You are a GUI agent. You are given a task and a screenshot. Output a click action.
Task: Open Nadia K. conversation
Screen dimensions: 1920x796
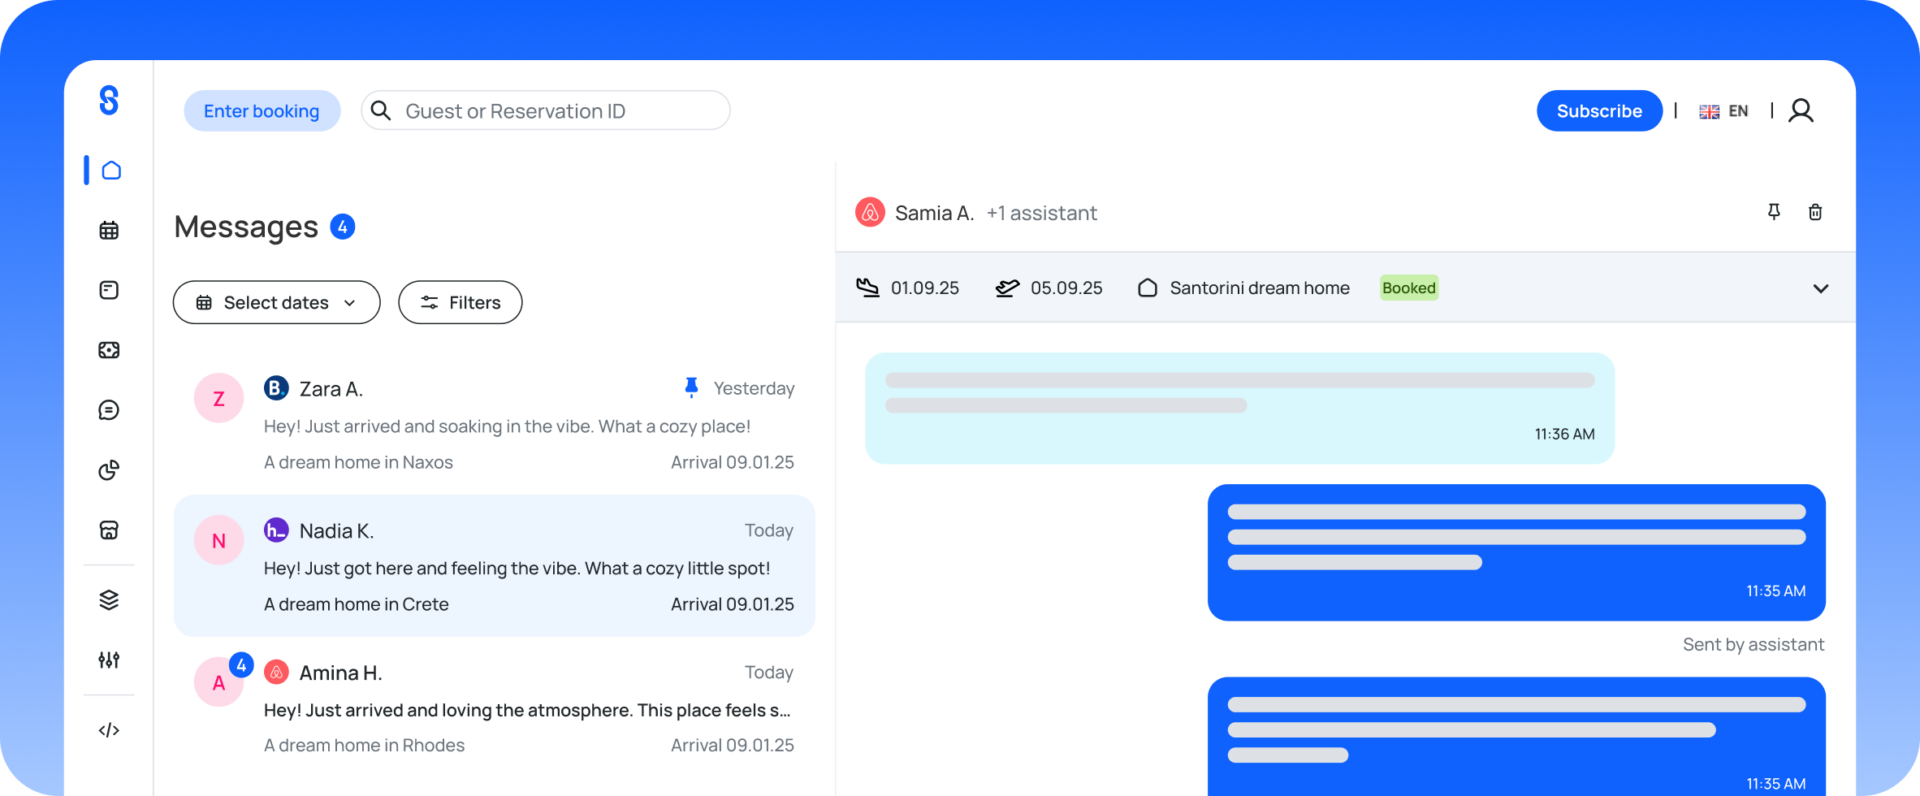click(x=494, y=566)
